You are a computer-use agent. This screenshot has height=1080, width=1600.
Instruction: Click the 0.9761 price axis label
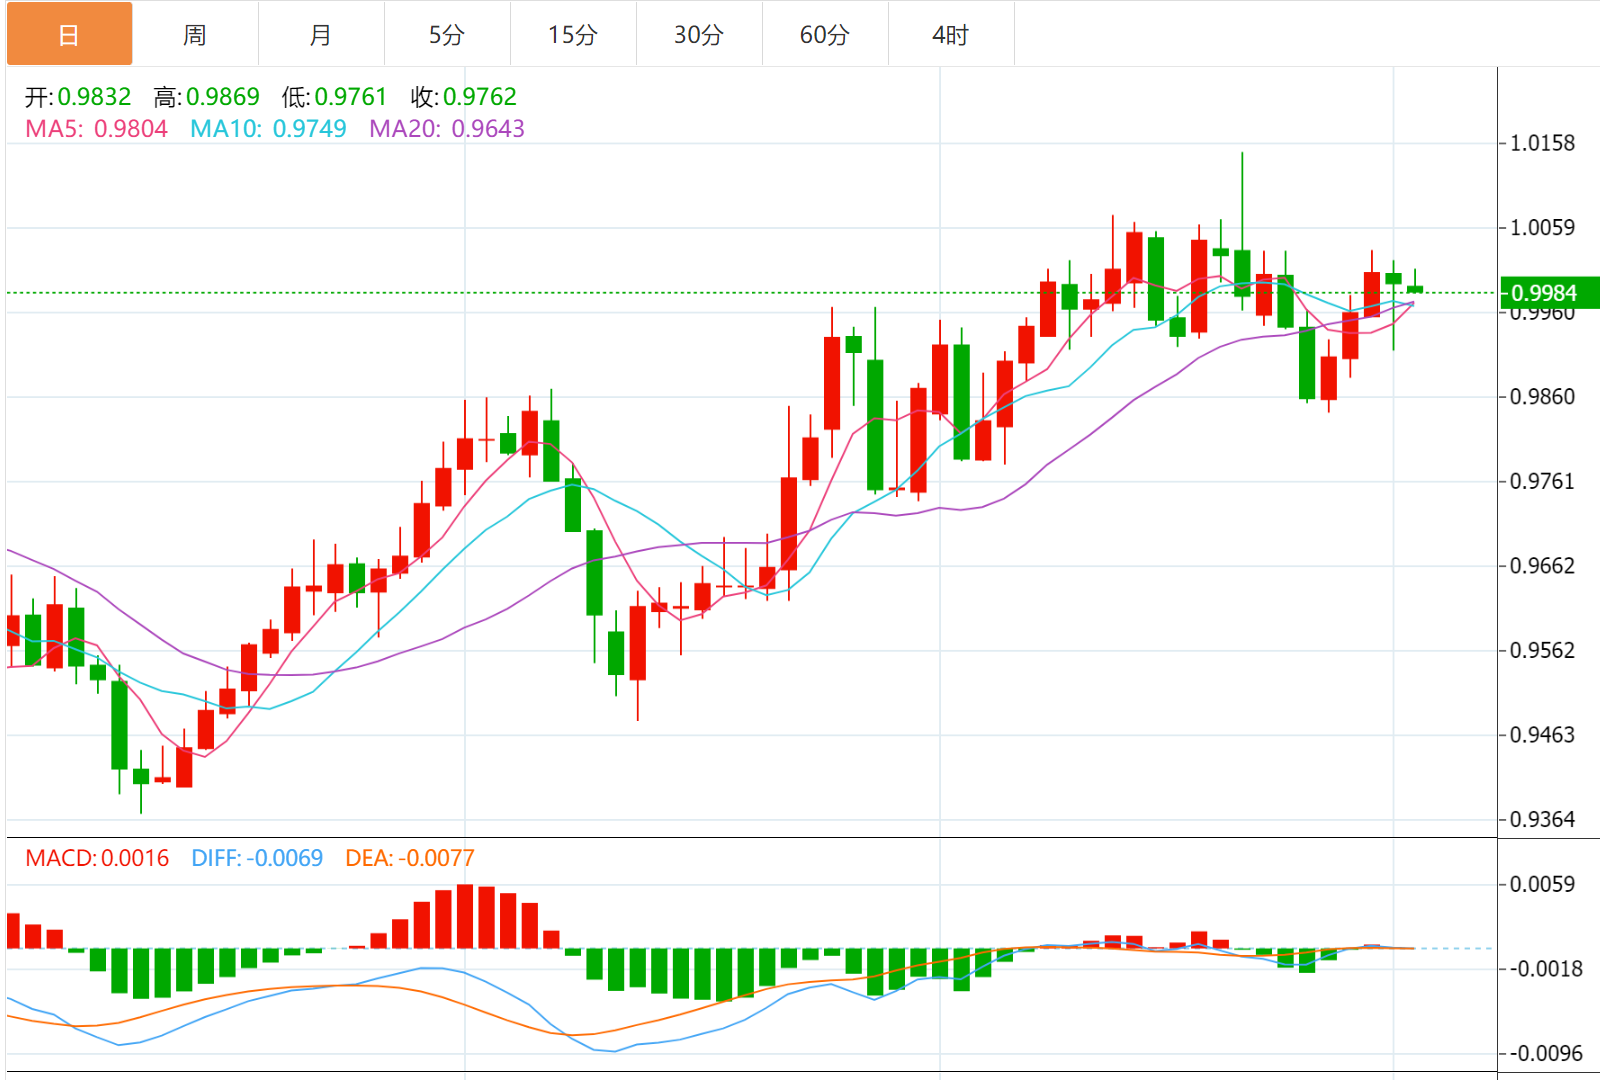point(1542,482)
